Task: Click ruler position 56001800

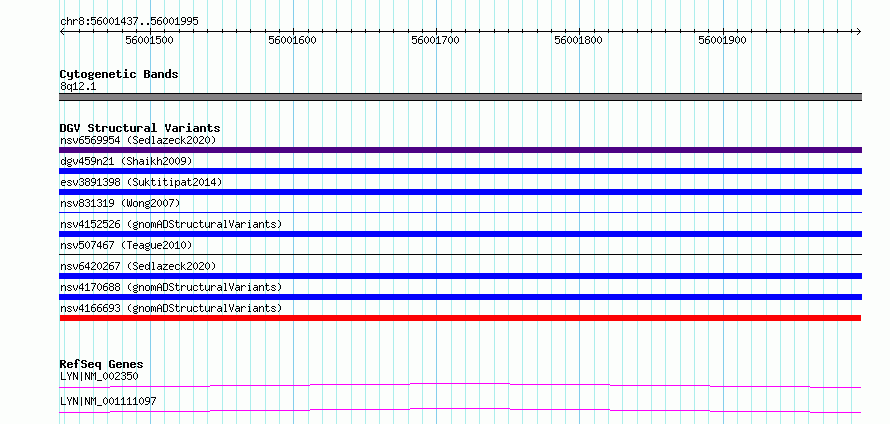Action: 578,40
